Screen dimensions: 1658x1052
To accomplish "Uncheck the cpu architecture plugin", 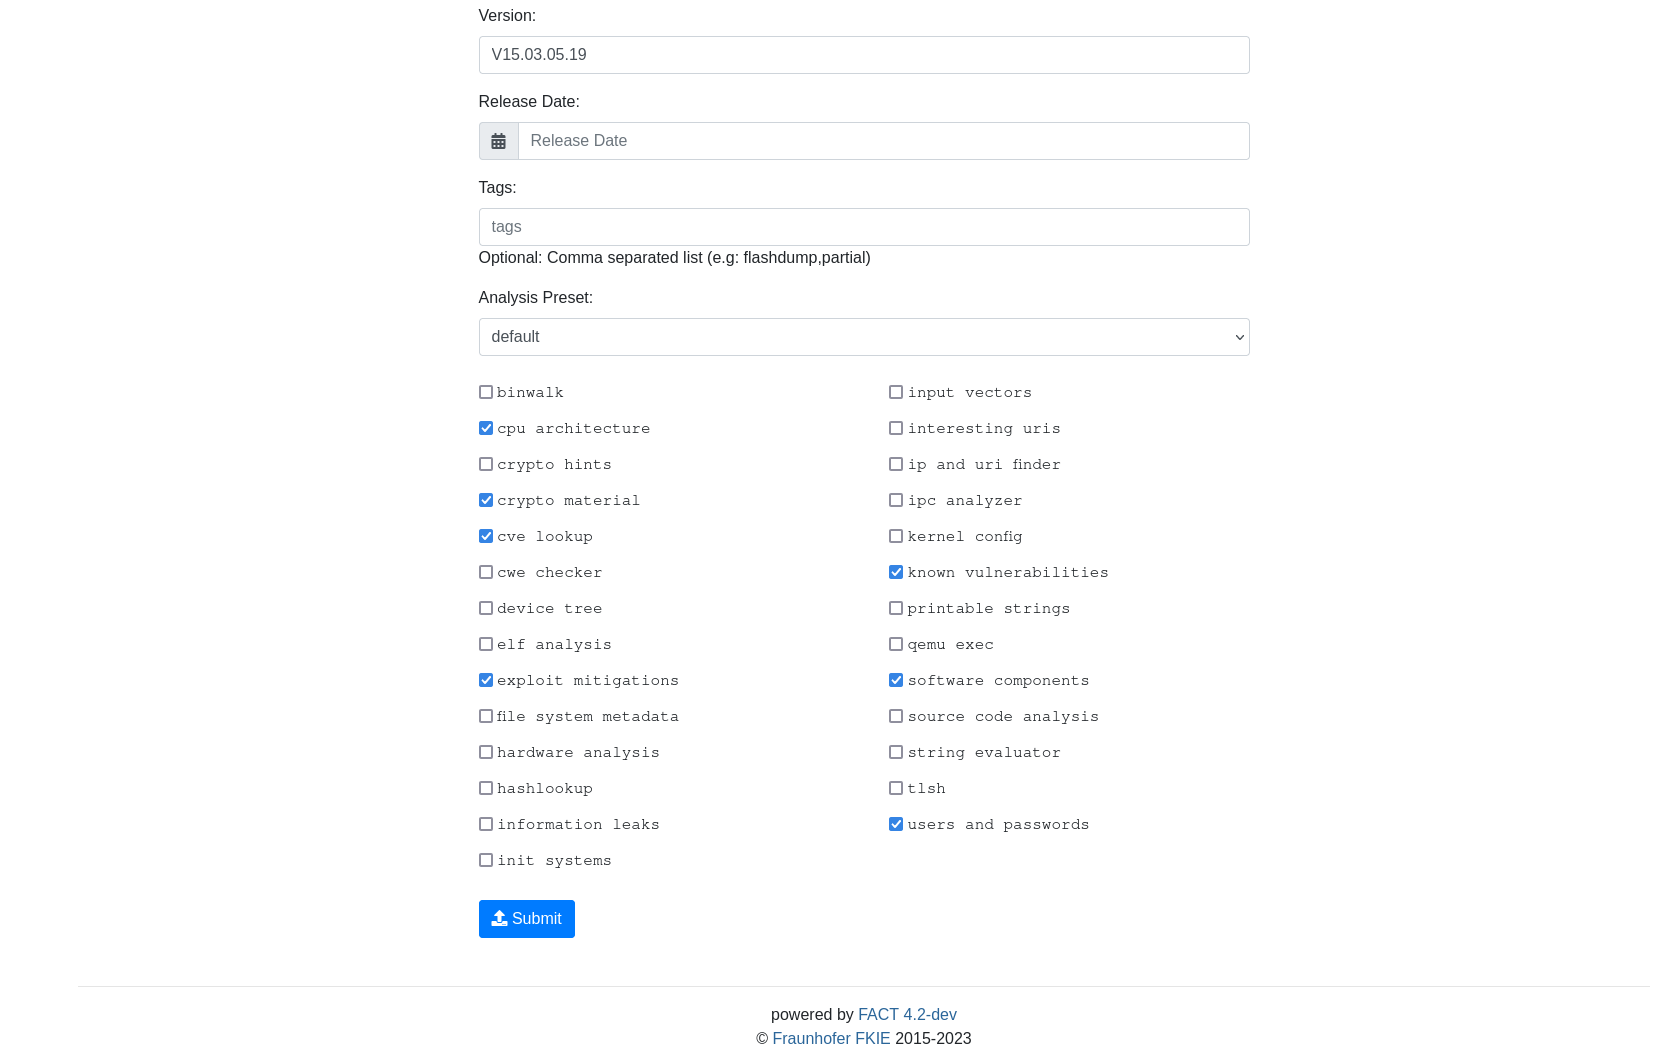I will 486,429.
